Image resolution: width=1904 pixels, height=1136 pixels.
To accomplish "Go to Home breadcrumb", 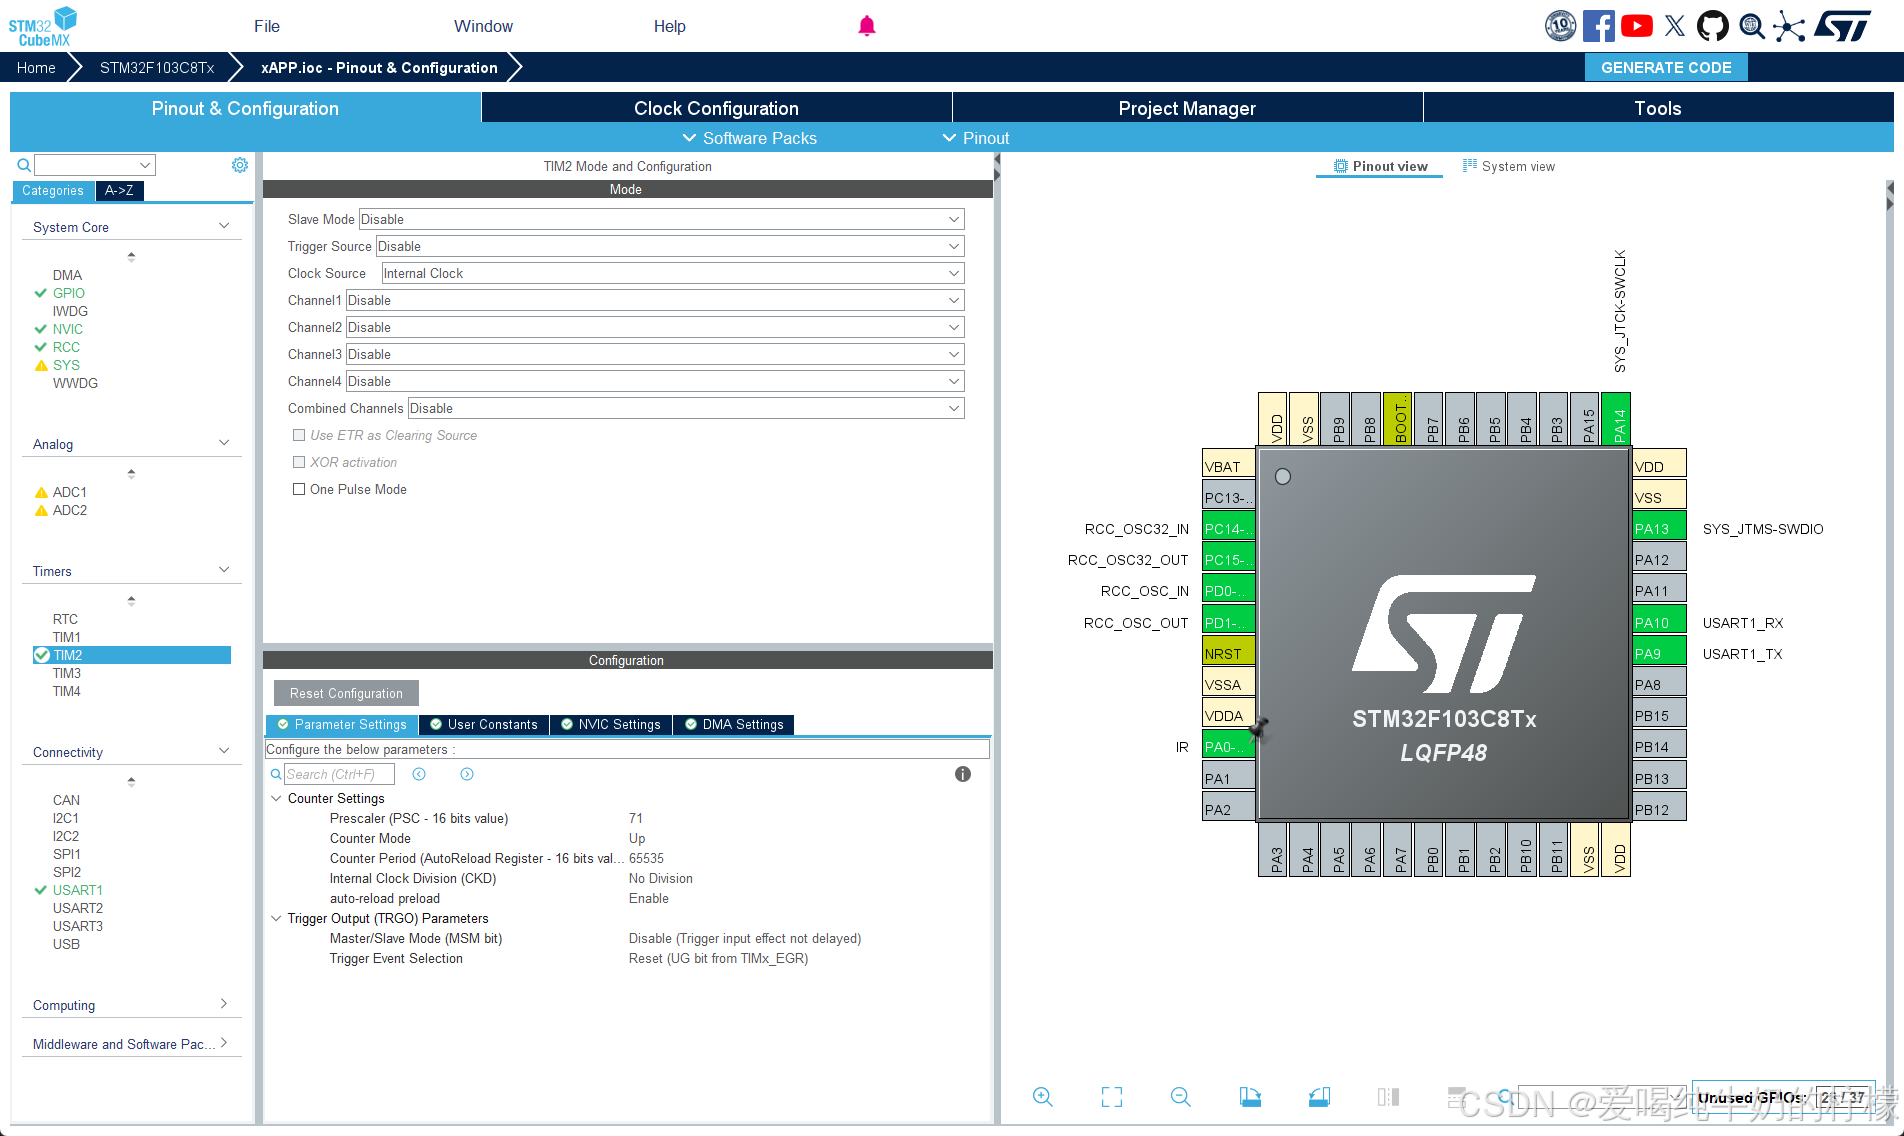I will click(36, 67).
